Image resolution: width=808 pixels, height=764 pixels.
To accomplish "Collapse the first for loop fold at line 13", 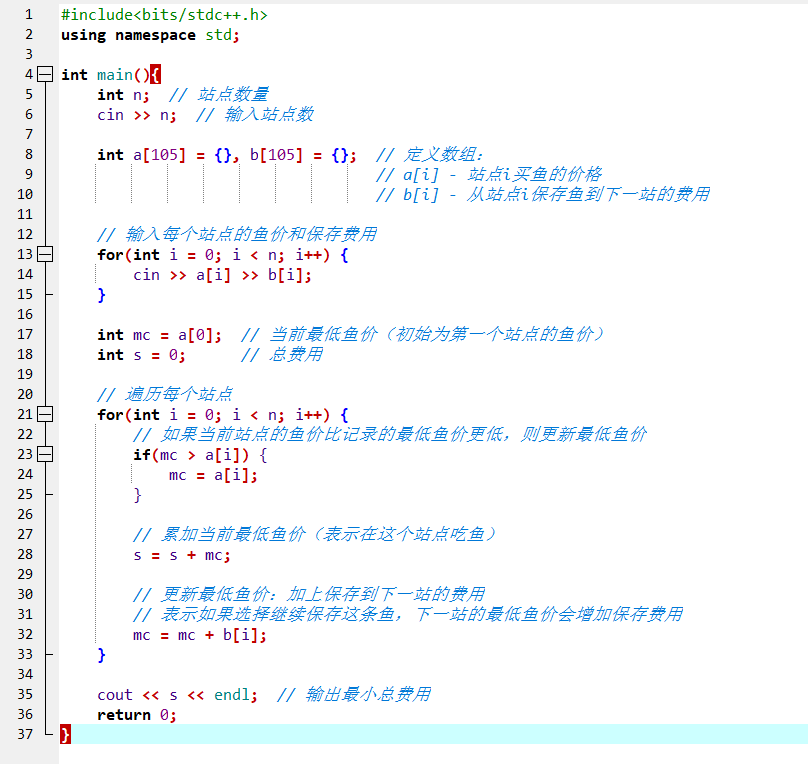I will [x=45, y=254].
